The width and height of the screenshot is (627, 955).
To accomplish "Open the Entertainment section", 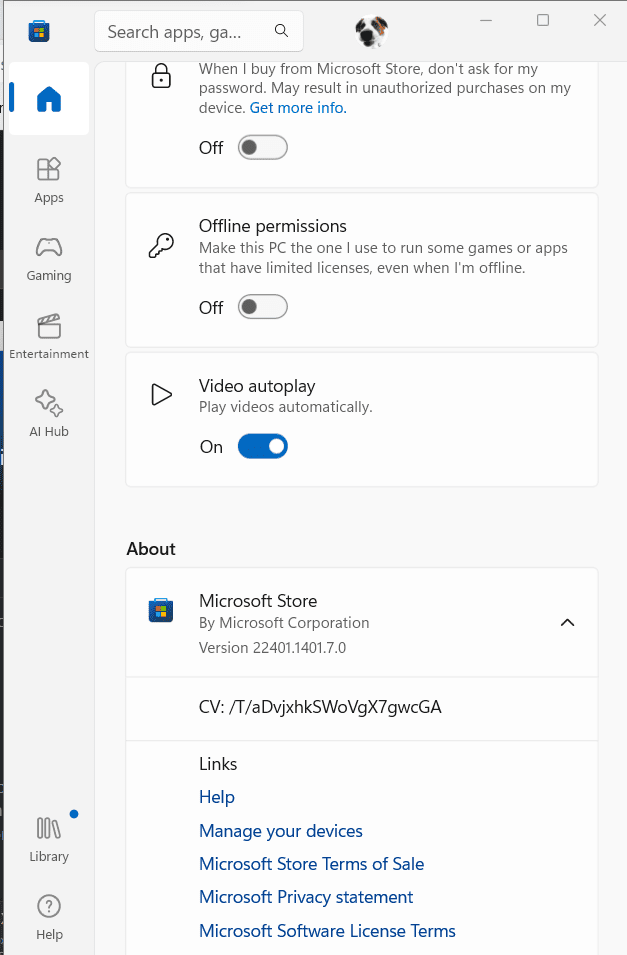I will (49, 337).
